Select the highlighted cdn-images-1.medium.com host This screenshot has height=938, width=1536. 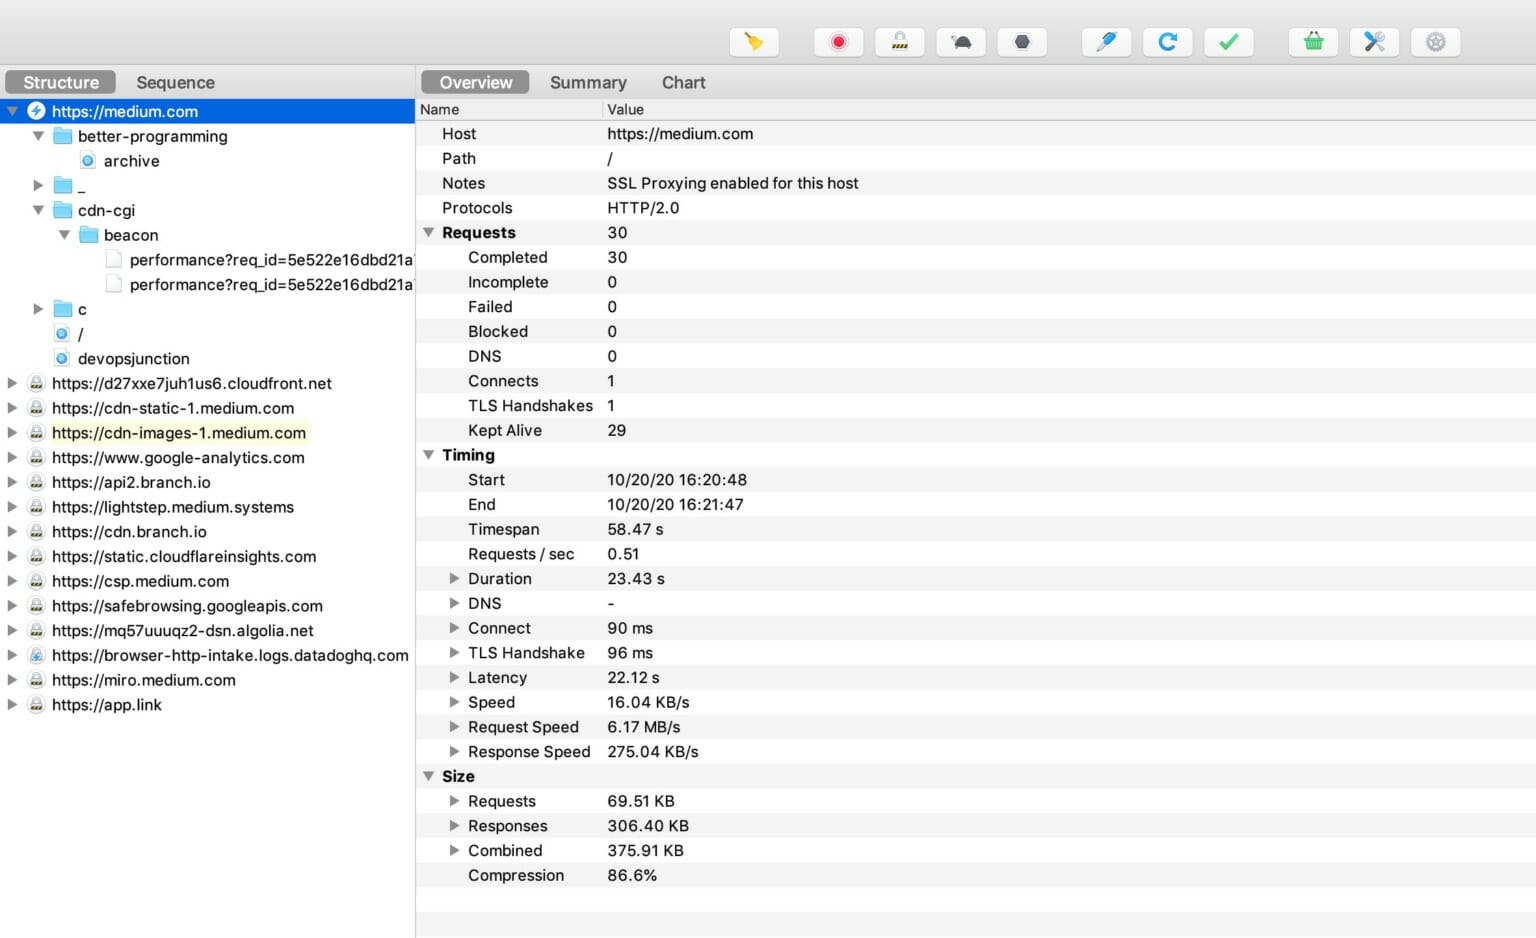179,433
